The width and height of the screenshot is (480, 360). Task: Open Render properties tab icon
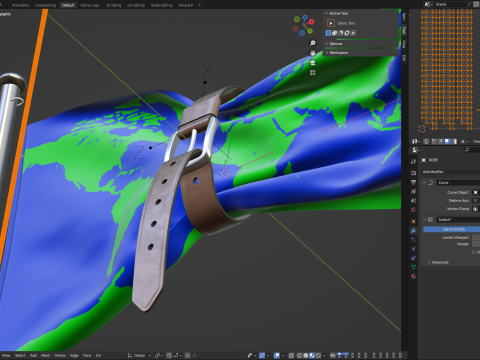[x=413, y=173]
